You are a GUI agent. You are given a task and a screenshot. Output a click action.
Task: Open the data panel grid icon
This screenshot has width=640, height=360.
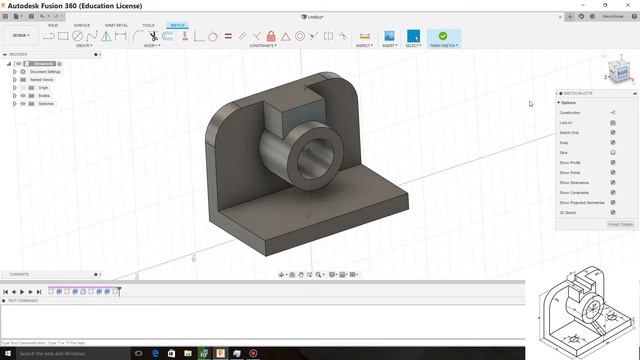5,16
